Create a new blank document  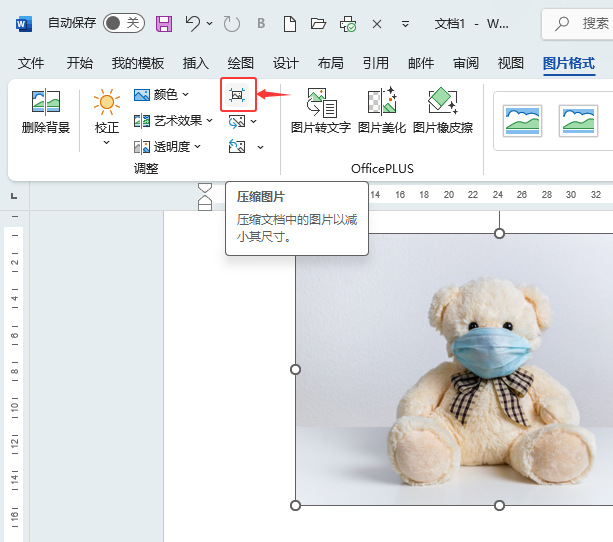290,24
